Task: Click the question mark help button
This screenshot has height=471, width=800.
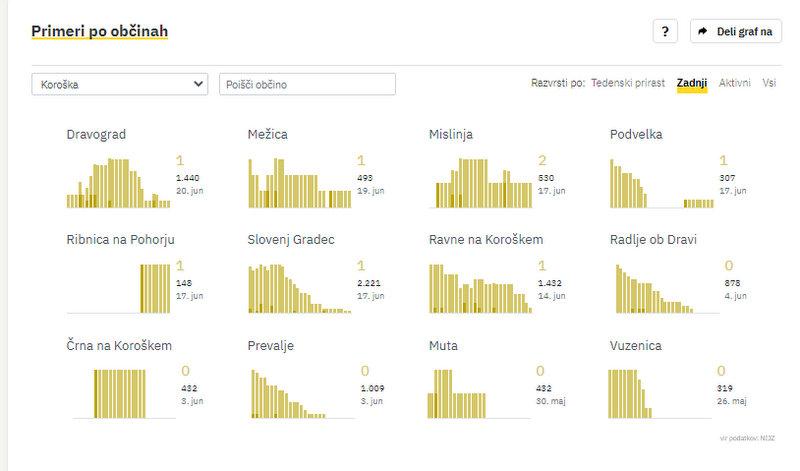Action: (666, 32)
